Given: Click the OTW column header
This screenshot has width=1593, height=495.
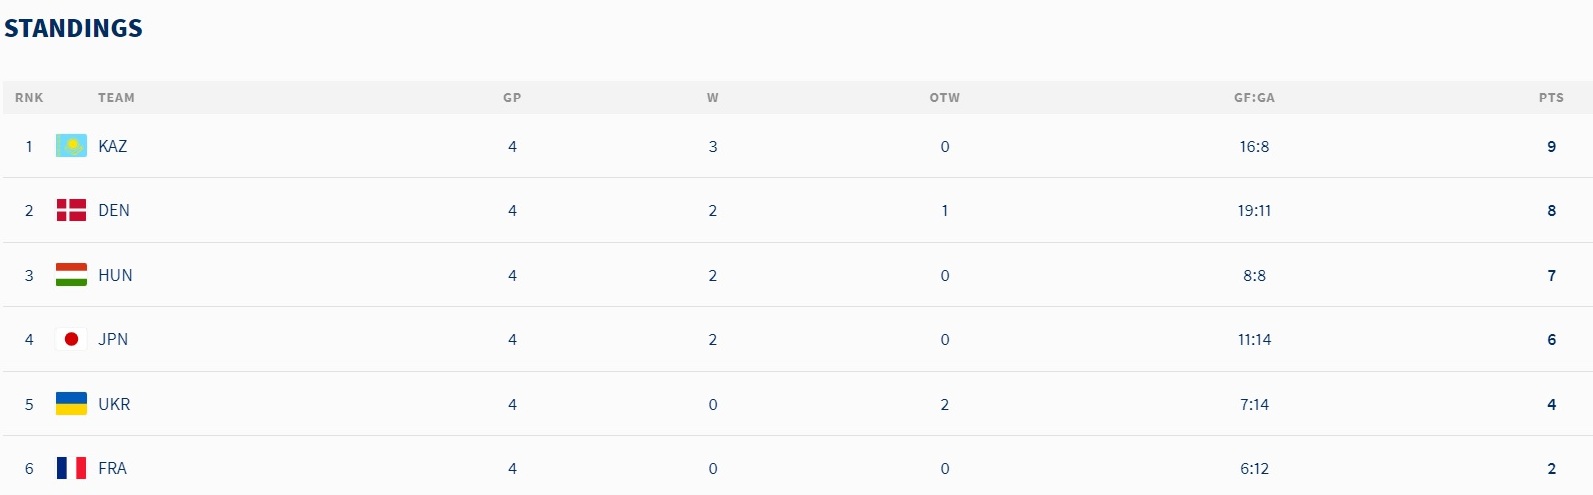Looking at the screenshot, I should 945,98.
